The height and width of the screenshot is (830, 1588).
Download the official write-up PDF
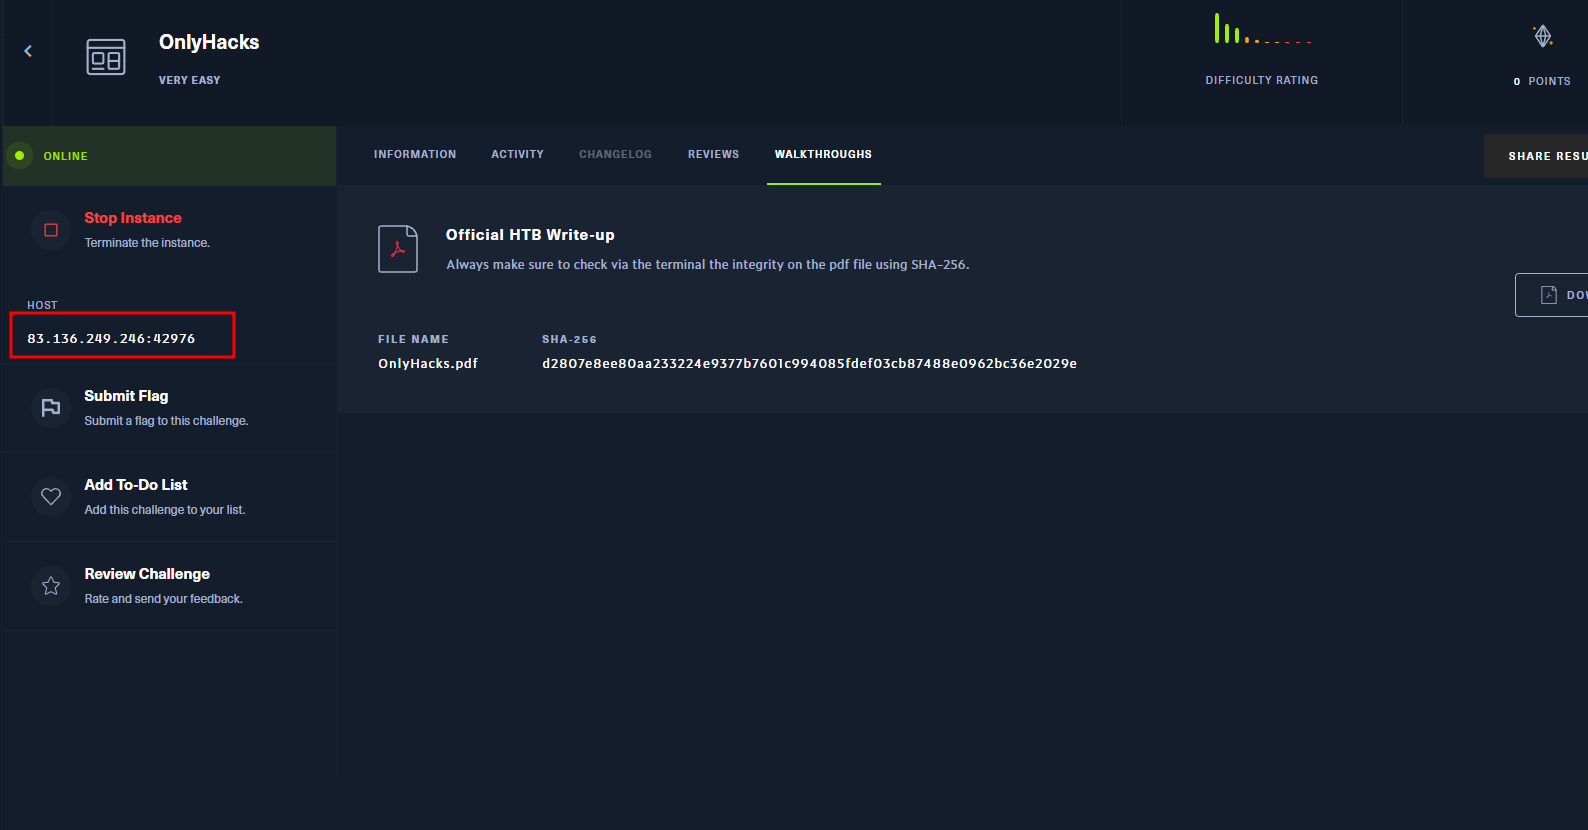[1552, 295]
